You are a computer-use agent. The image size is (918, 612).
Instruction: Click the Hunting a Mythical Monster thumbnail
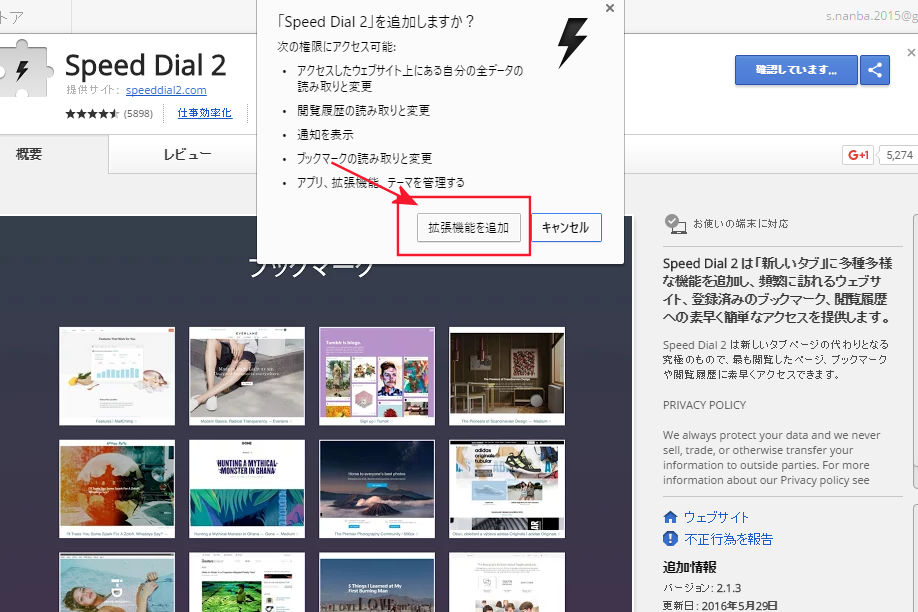tap(247, 489)
